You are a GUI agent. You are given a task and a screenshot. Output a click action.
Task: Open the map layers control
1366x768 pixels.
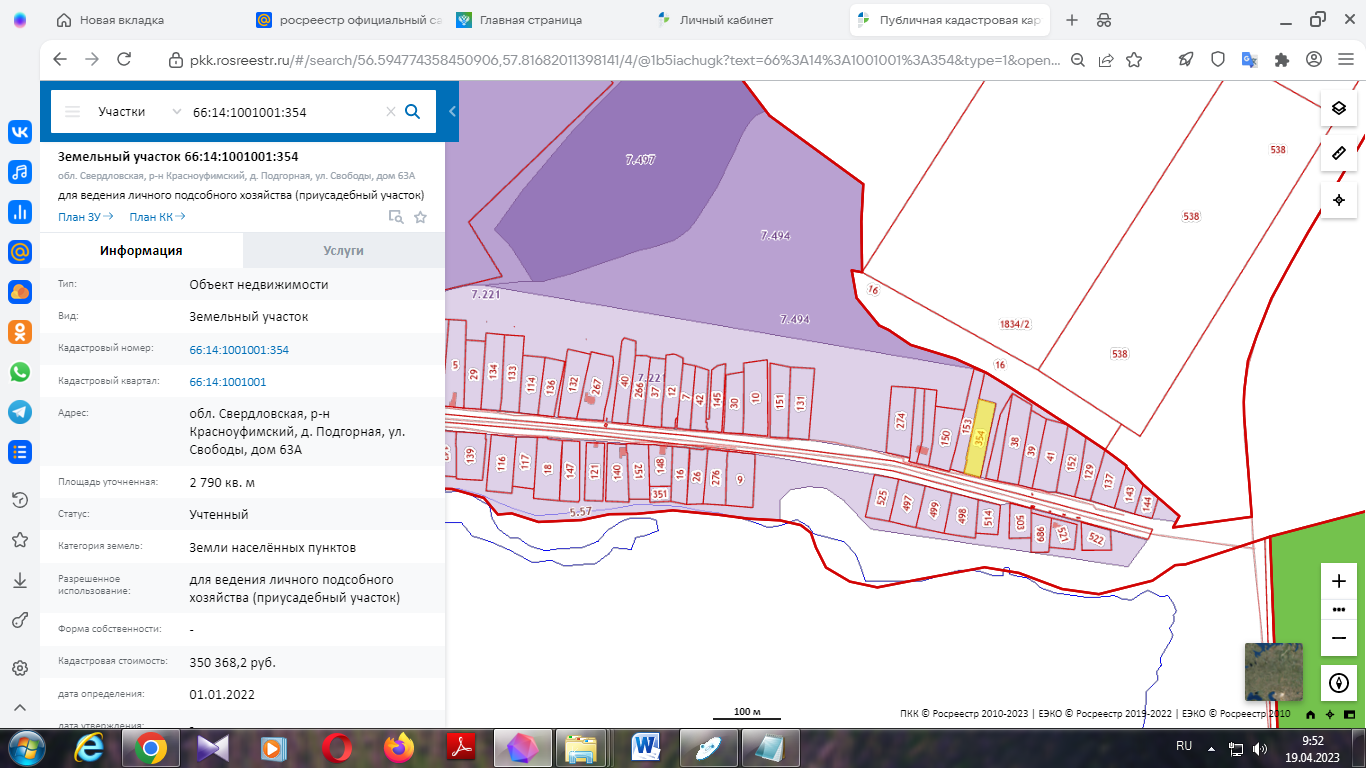pyautogui.click(x=1339, y=108)
